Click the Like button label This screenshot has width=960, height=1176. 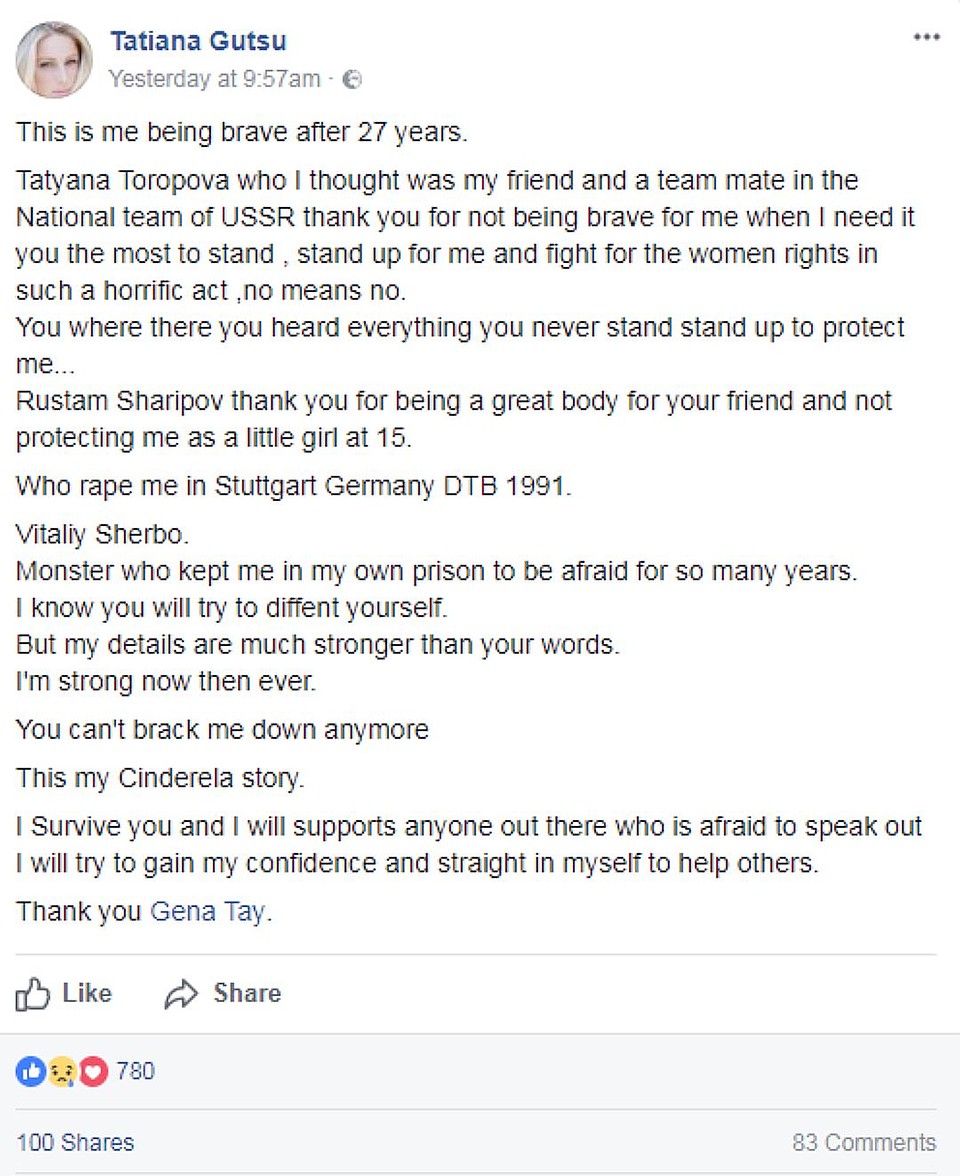[87, 993]
